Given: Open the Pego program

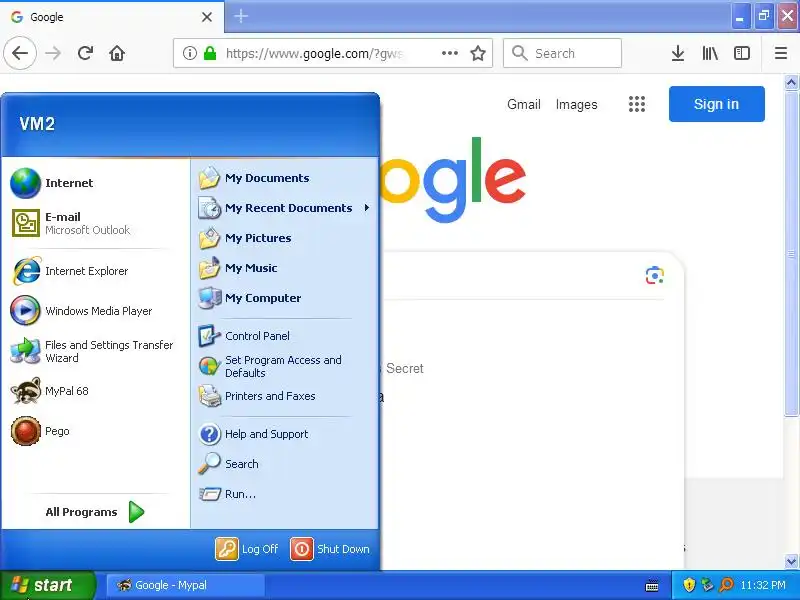Looking at the screenshot, I should click(x=96, y=431).
